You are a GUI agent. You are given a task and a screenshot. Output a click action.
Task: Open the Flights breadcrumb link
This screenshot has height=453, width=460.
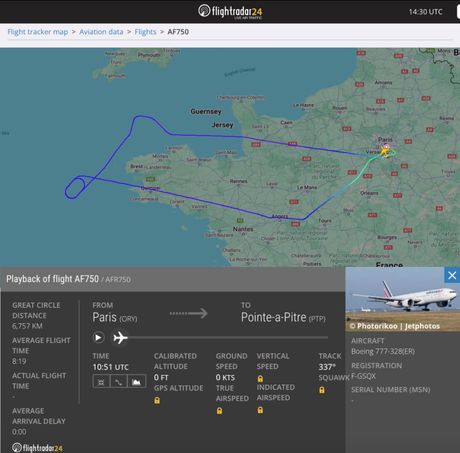145,32
